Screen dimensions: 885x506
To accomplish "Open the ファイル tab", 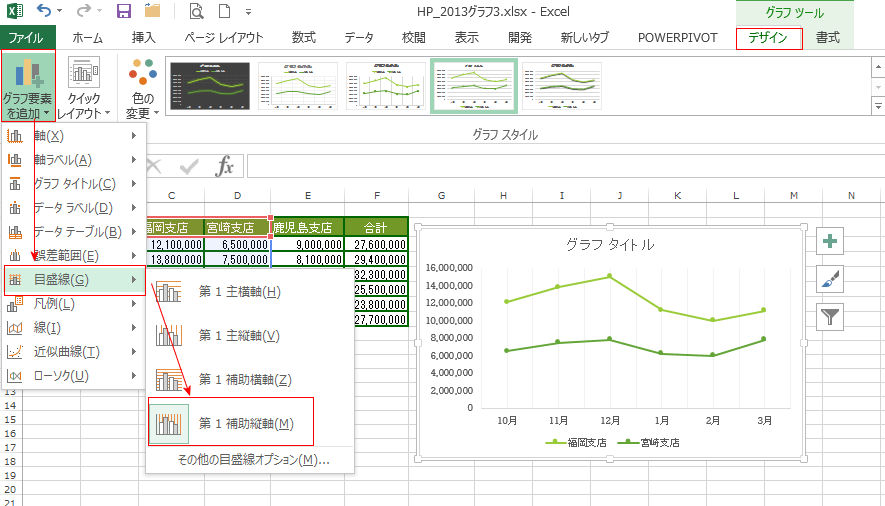I will pos(27,38).
